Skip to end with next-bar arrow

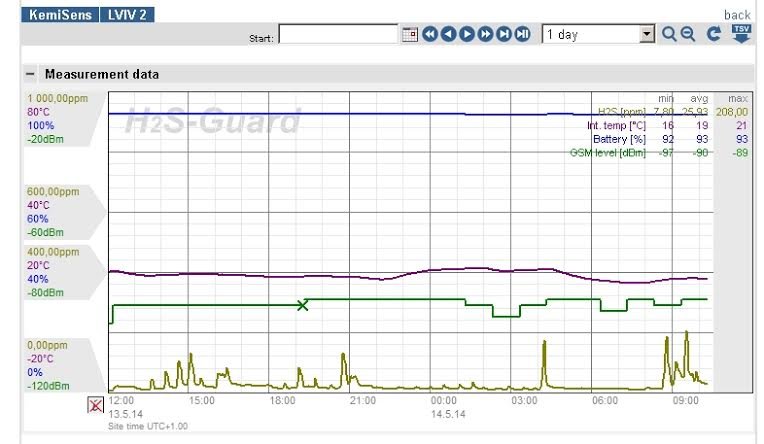click(504, 34)
